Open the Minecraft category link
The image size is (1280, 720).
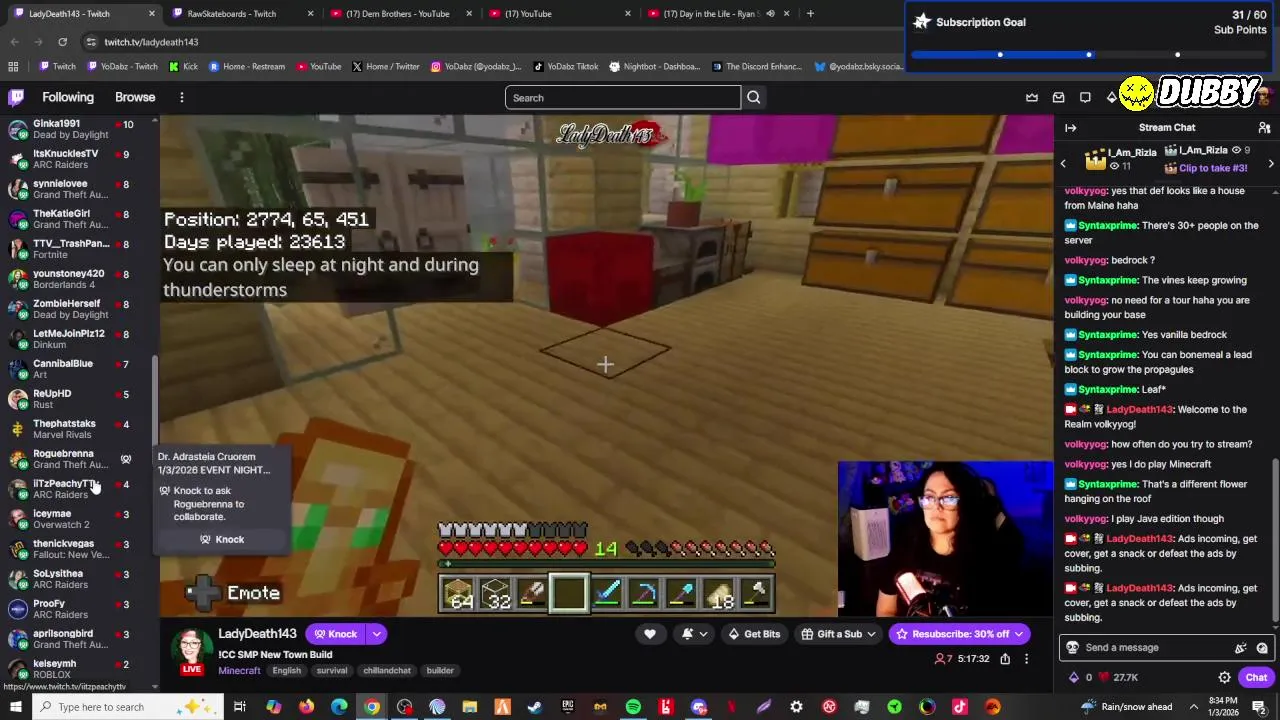[239, 670]
